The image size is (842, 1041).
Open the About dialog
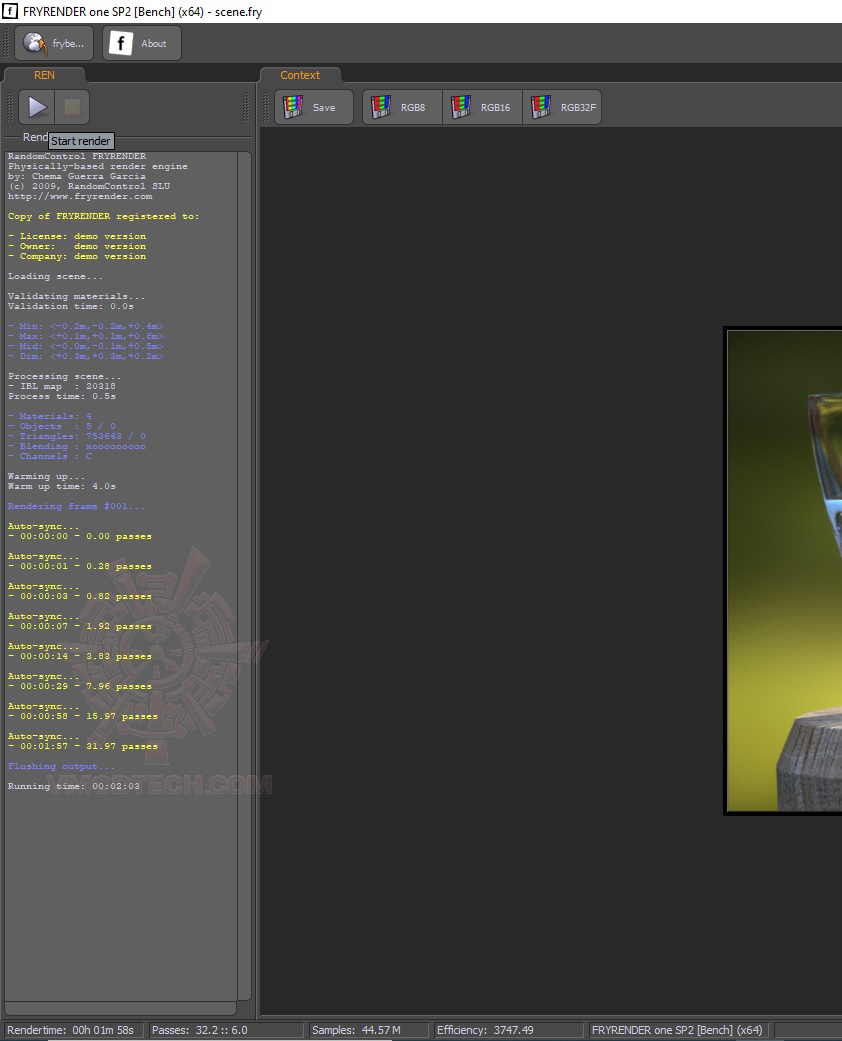pos(141,43)
